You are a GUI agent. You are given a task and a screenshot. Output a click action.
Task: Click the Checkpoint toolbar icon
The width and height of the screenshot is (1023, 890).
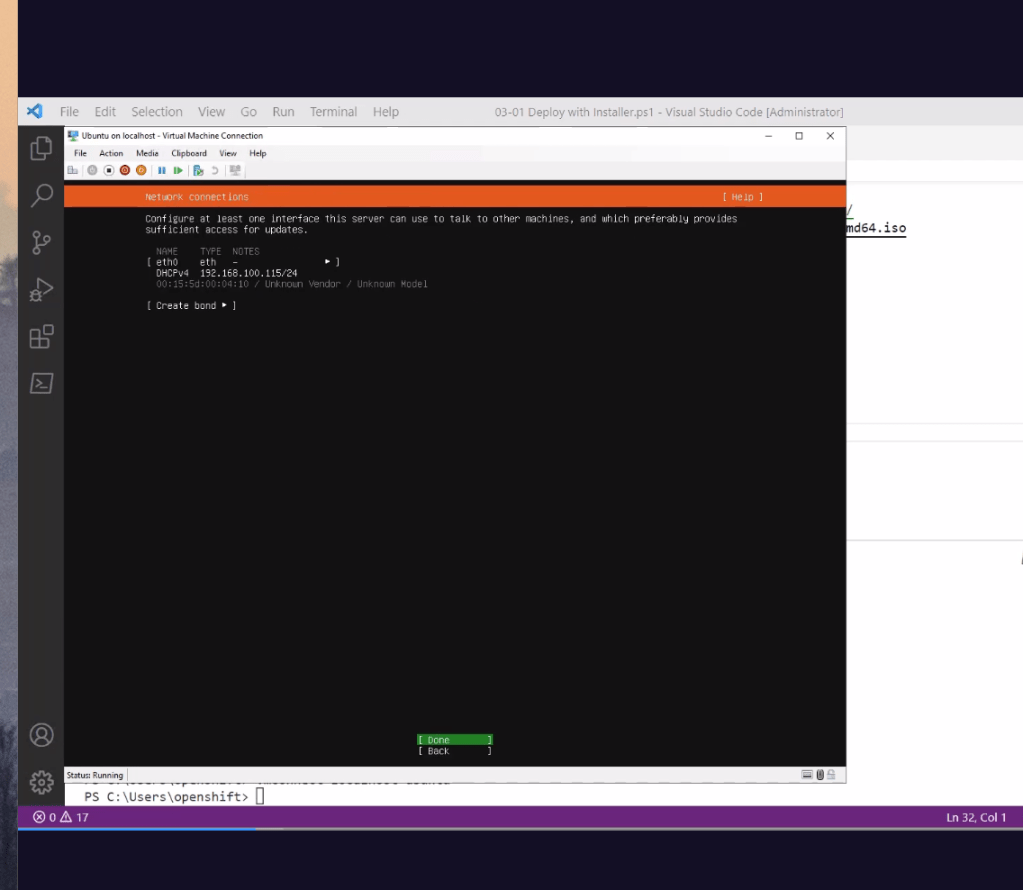198,170
